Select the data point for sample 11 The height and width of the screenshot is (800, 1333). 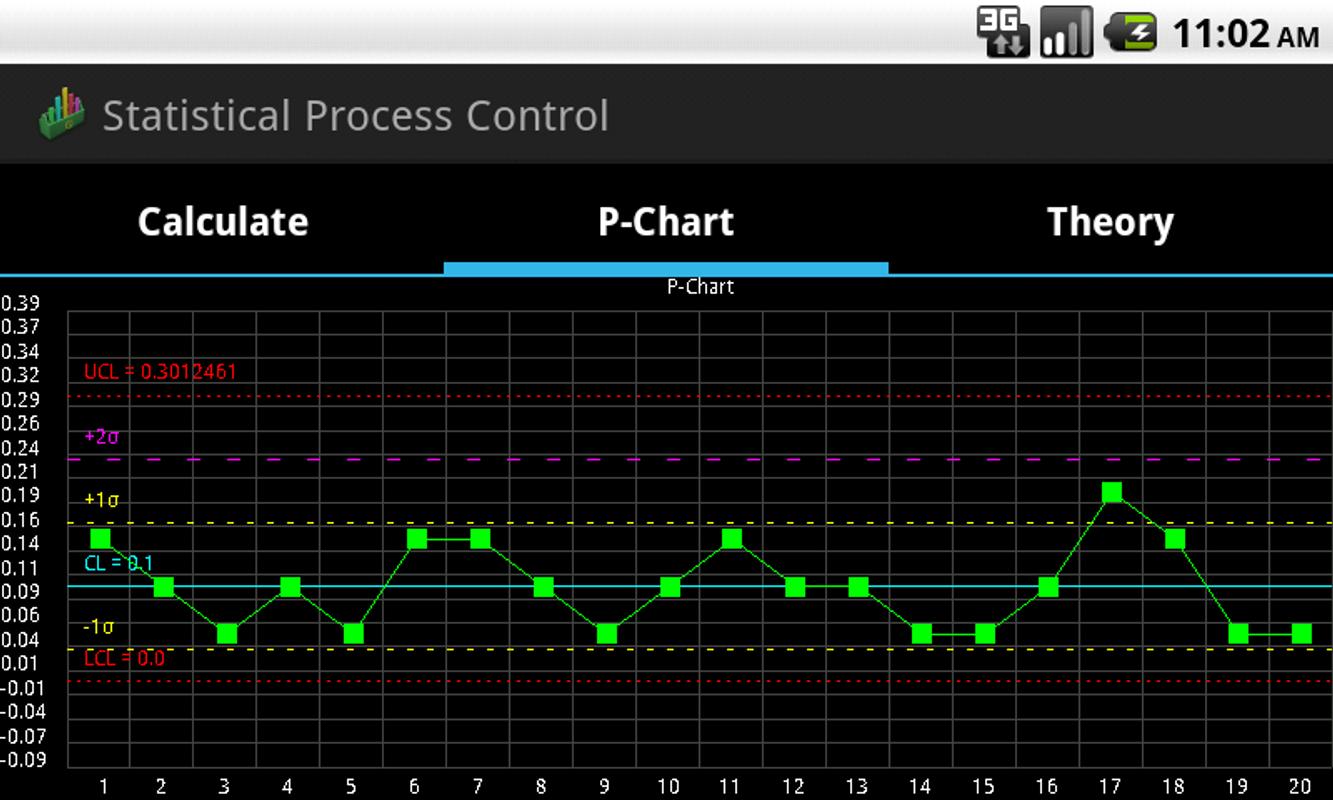pos(732,539)
